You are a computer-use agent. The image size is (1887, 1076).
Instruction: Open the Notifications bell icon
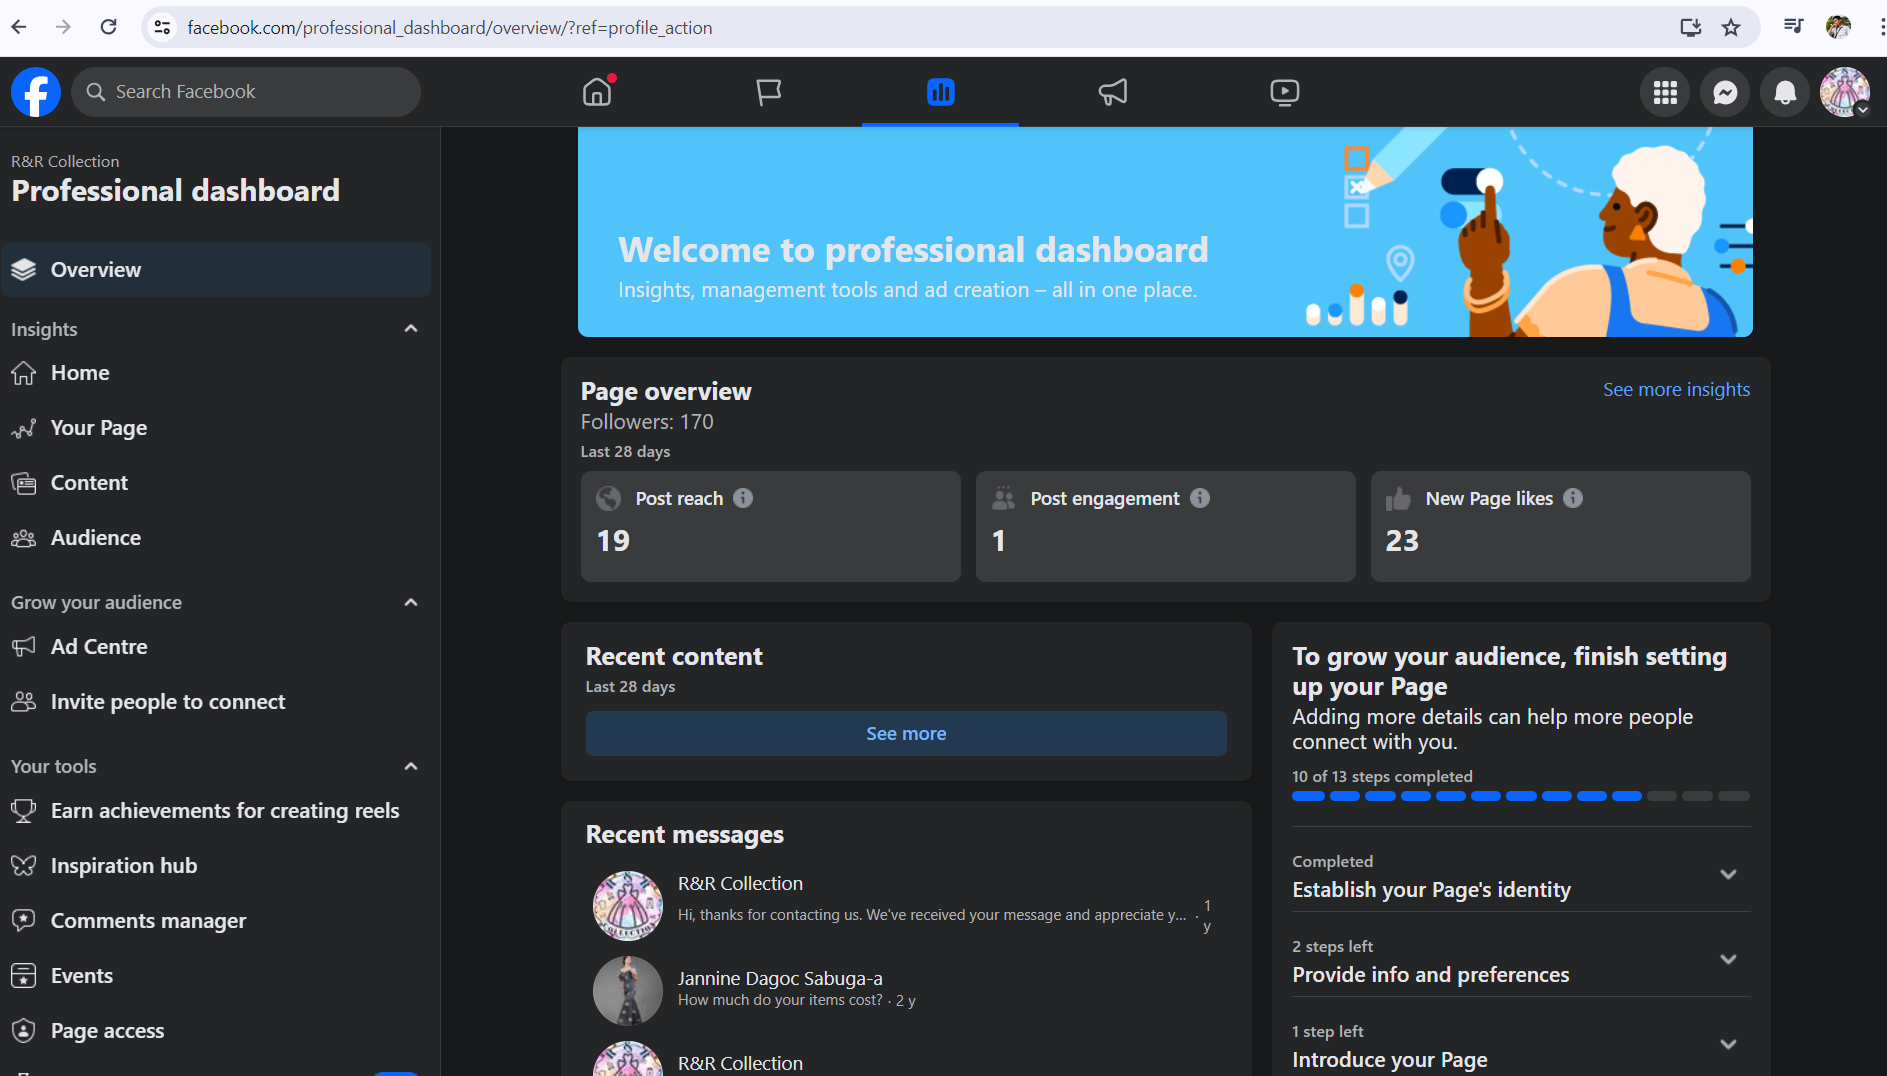(1785, 92)
